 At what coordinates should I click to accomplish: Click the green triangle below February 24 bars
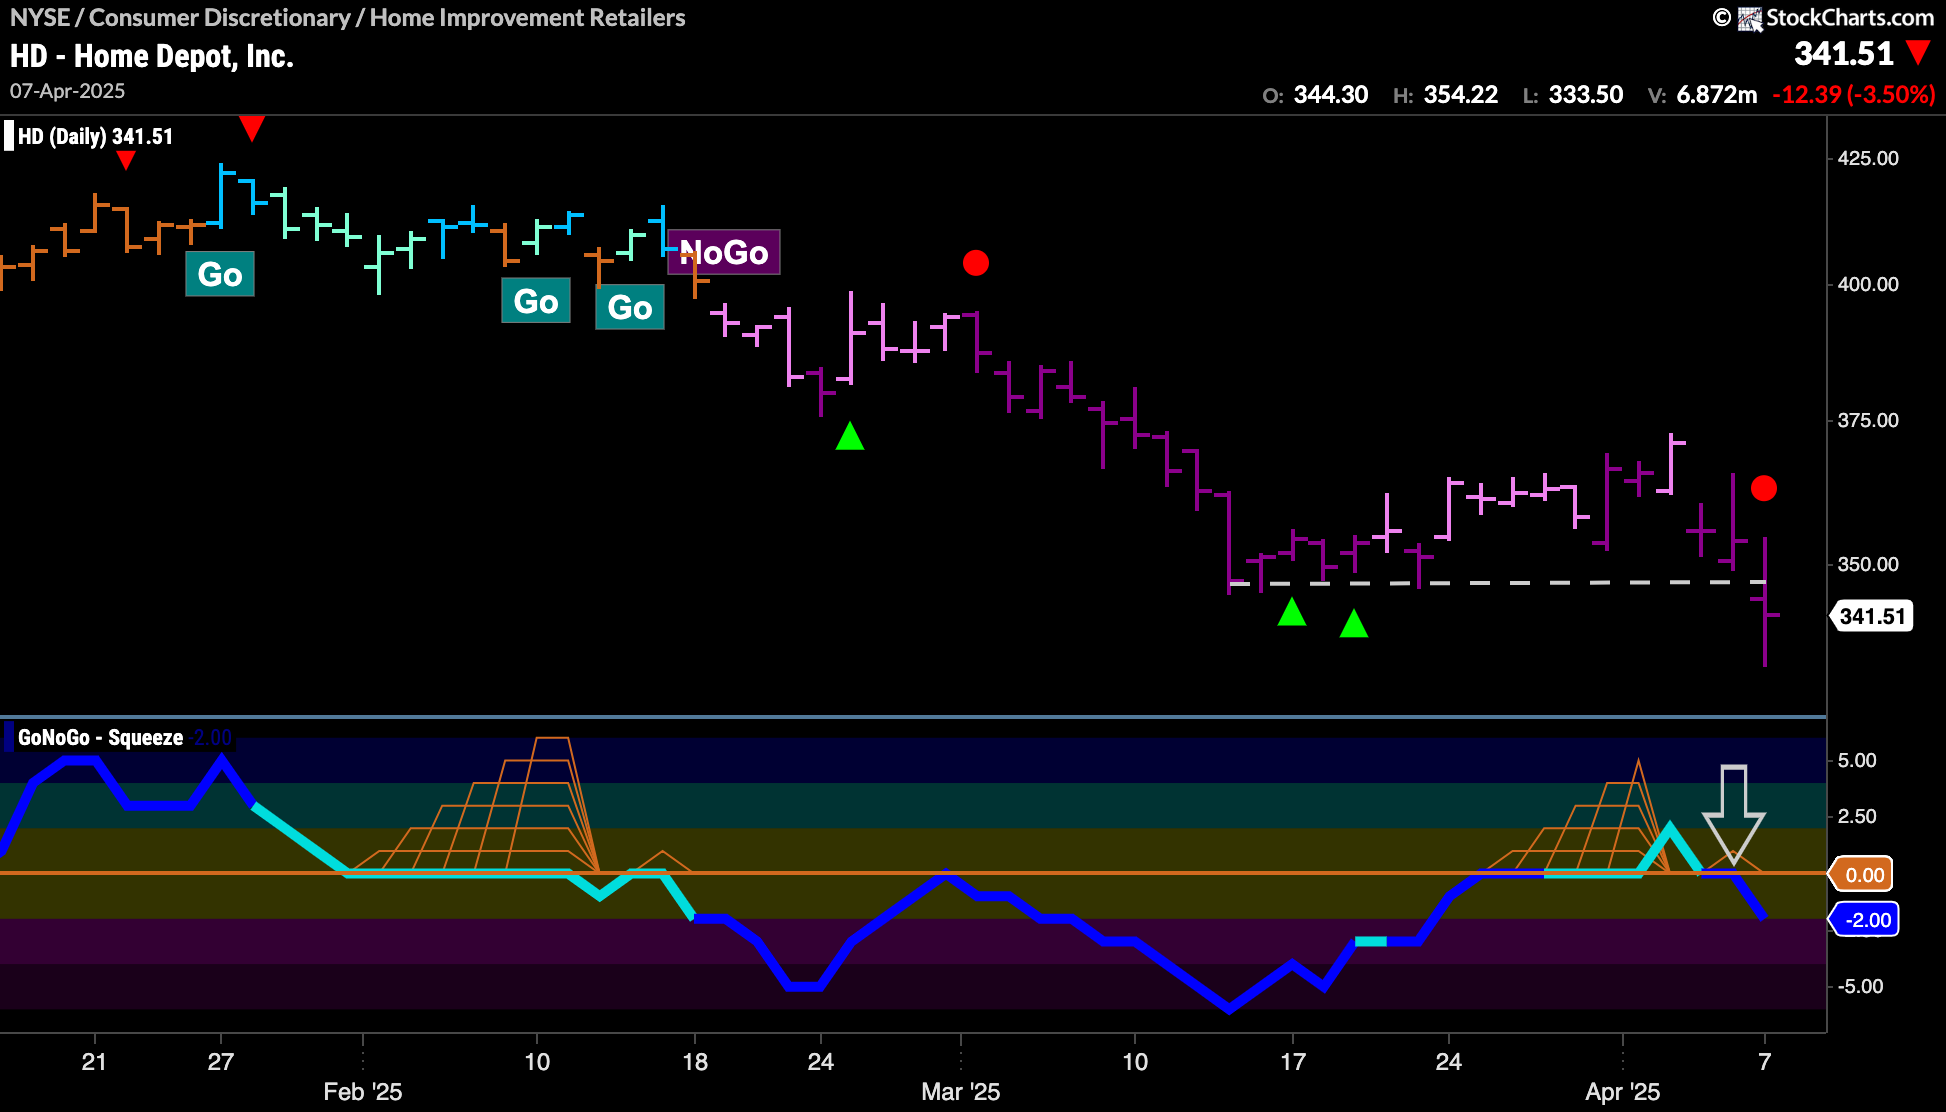click(850, 436)
